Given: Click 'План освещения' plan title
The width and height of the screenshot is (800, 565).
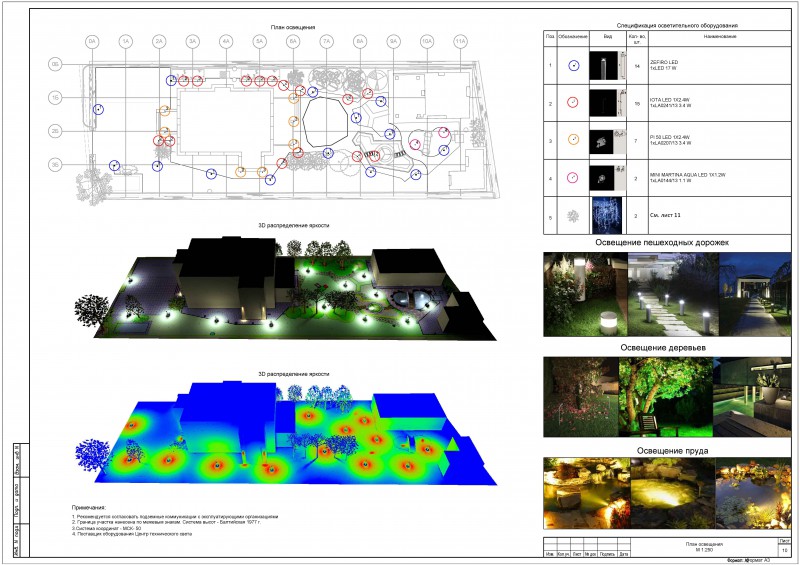Looking at the screenshot, I should pyautogui.click(x=293, y=28).
